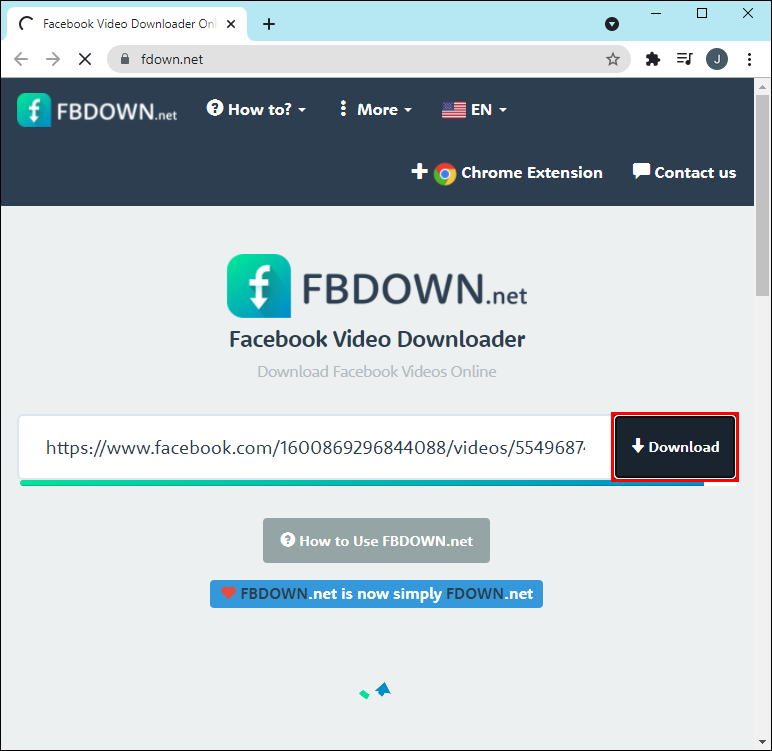772x751 pixels.
Task: Open the Chrome Extension link
Action: click(507, 173)
